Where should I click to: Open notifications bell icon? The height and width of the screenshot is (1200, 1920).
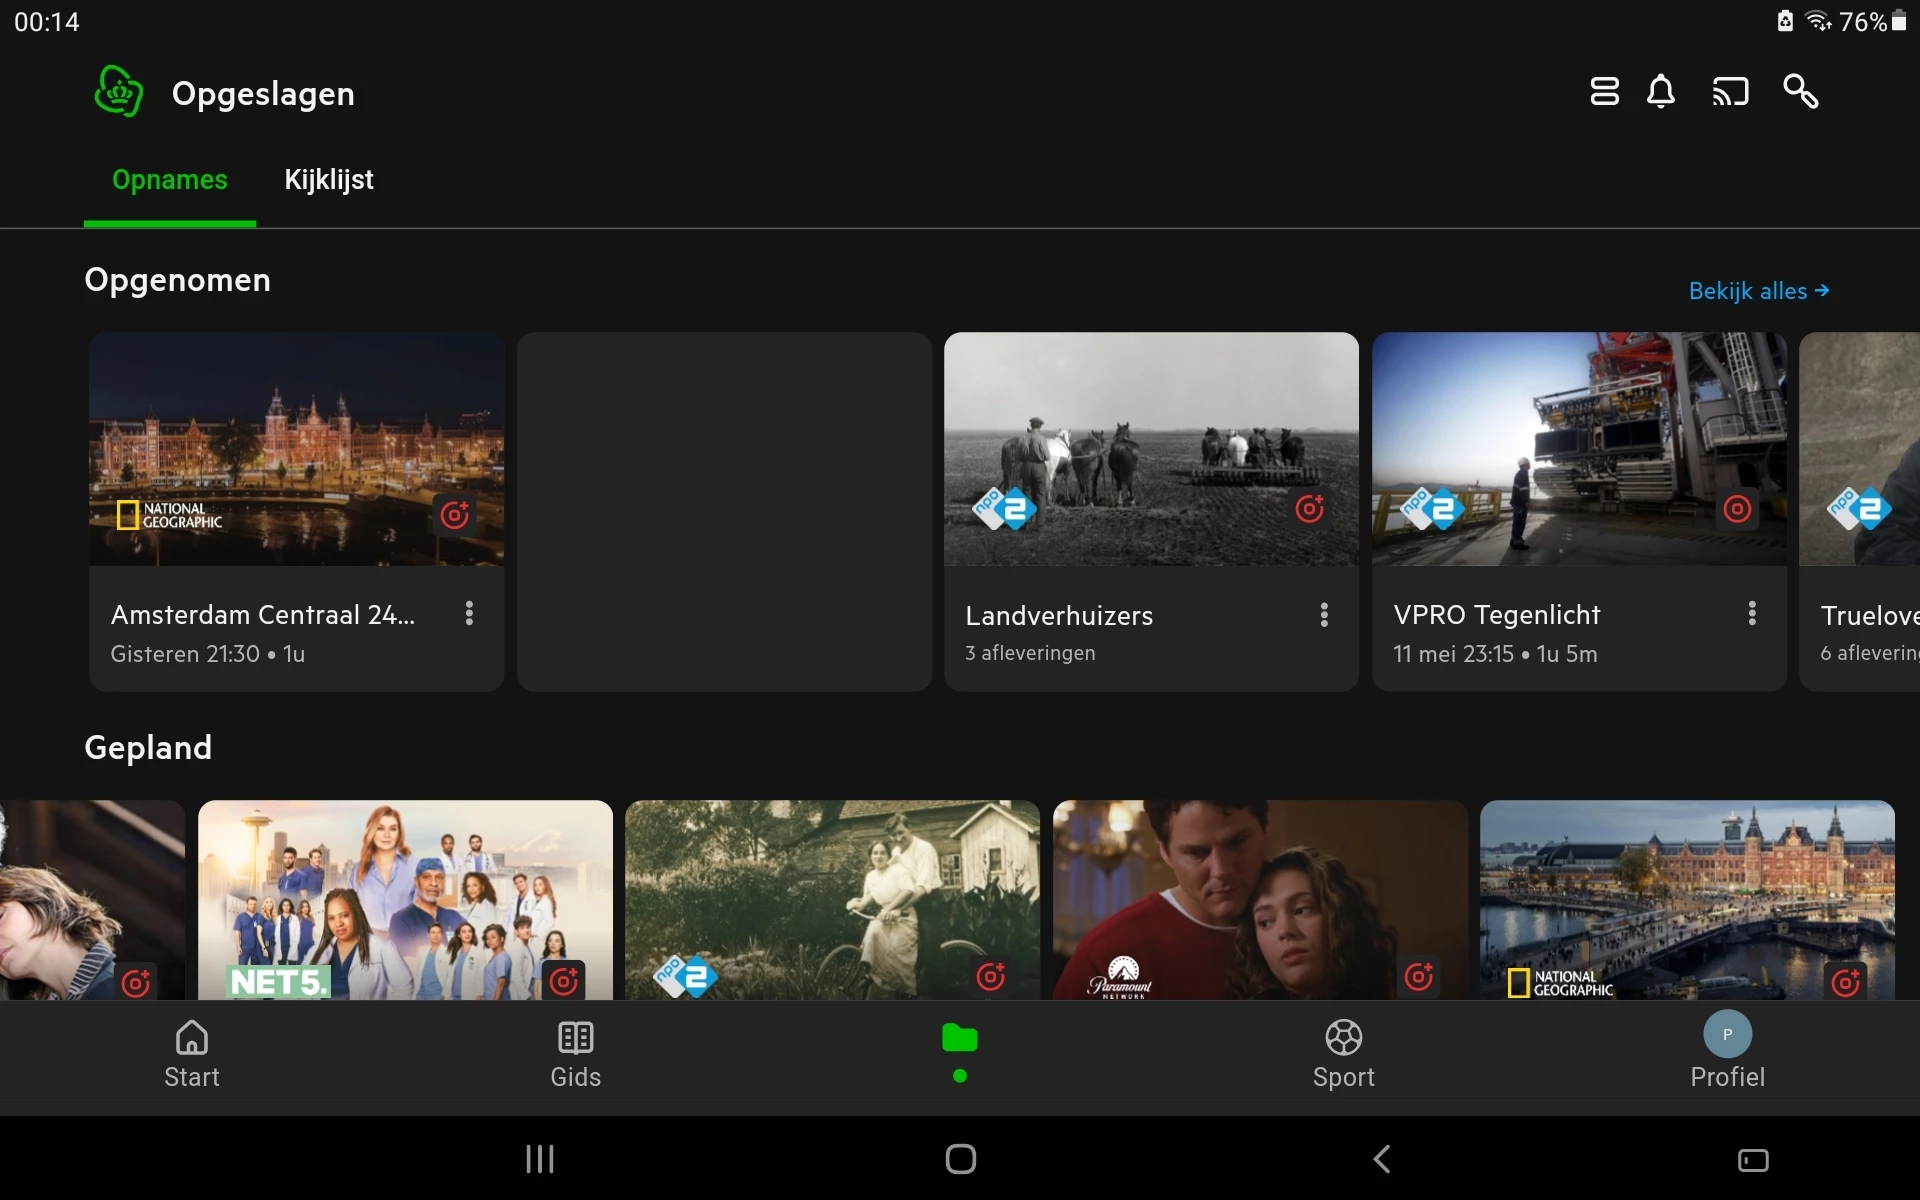tap(1660, 91)
